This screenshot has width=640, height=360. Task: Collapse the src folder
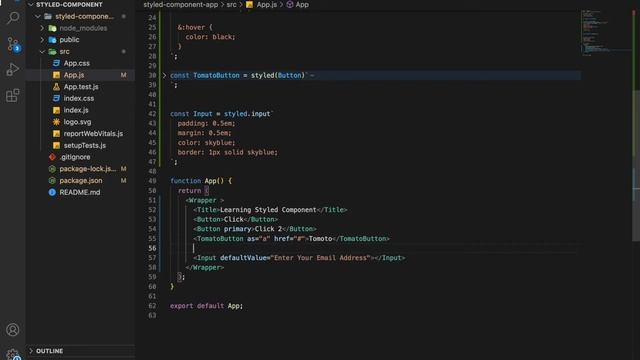(42, 51)
